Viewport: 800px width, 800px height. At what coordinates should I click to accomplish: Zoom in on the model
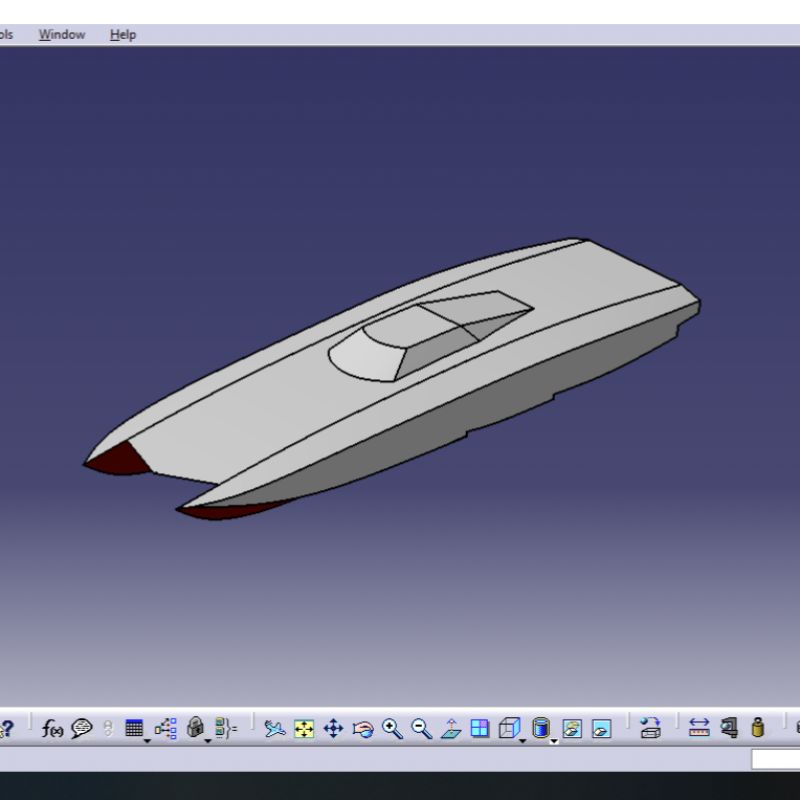click(392, 728)
